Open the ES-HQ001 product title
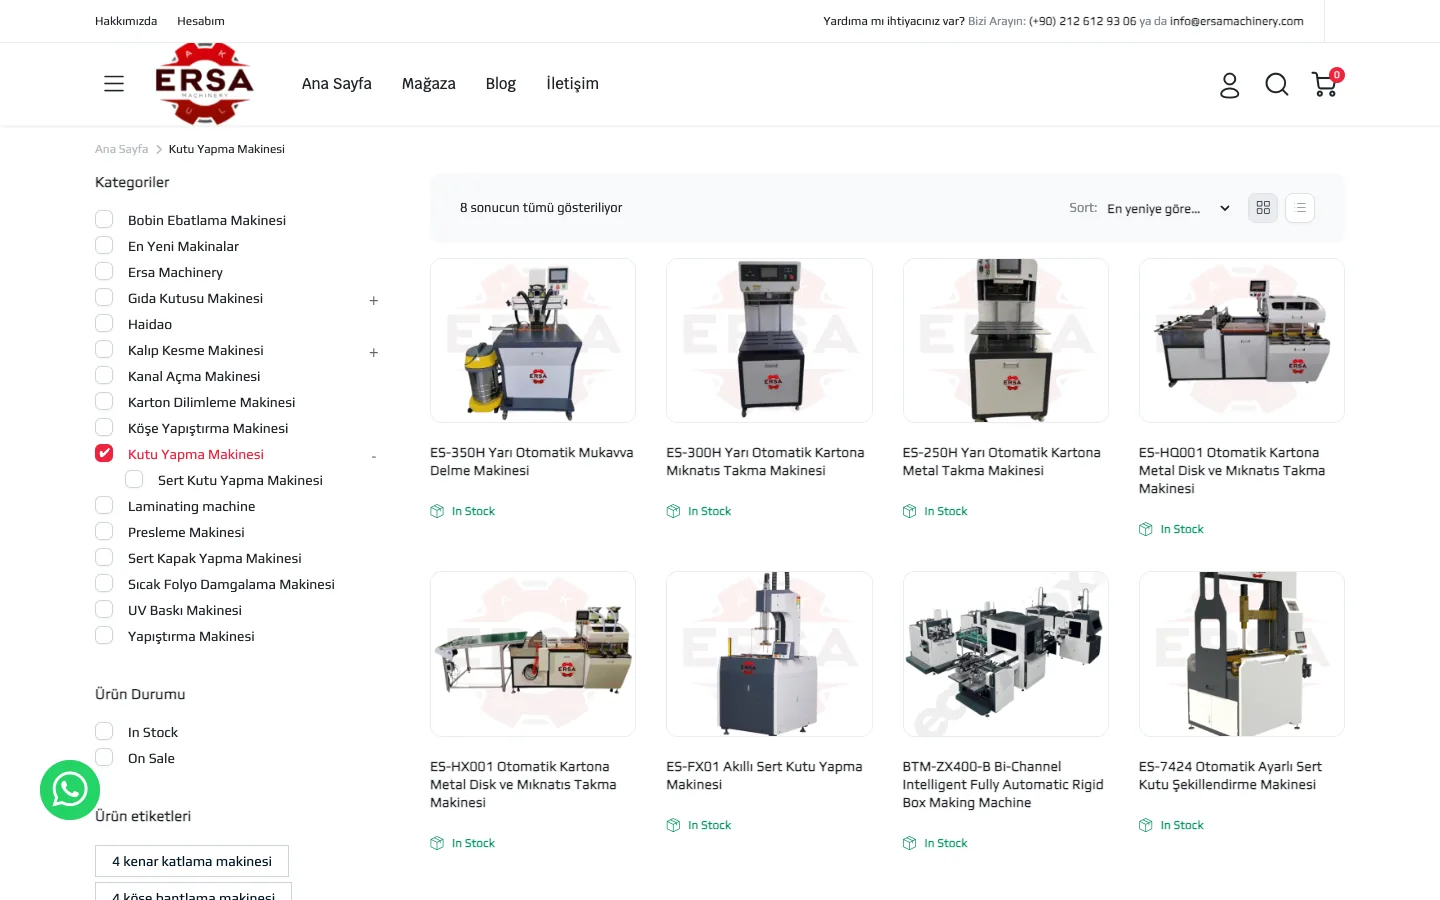 [x=1232, y=471]
